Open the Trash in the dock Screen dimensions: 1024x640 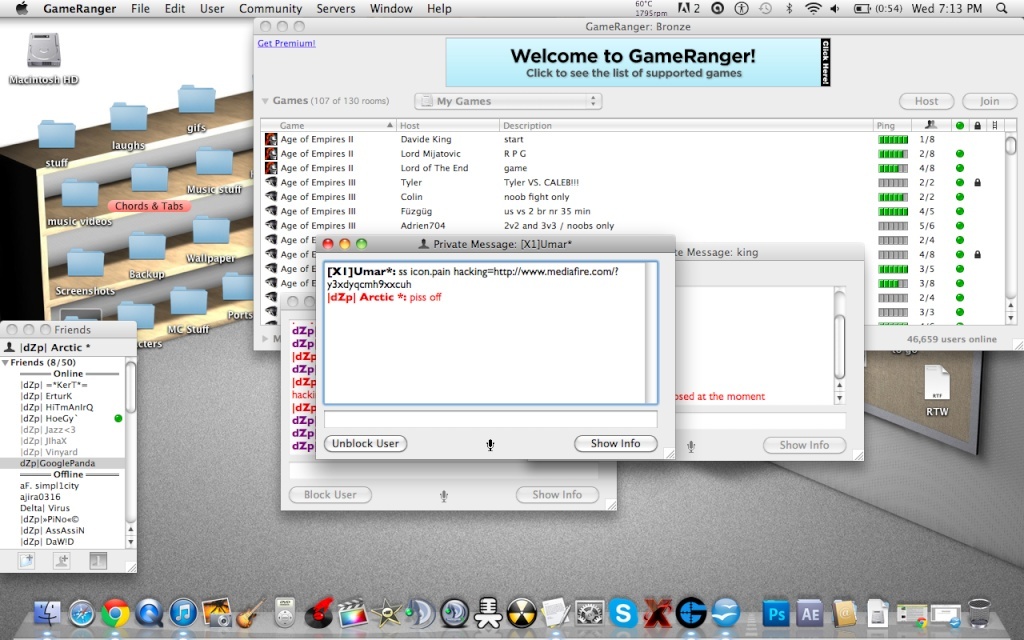[x=979, y=613]
